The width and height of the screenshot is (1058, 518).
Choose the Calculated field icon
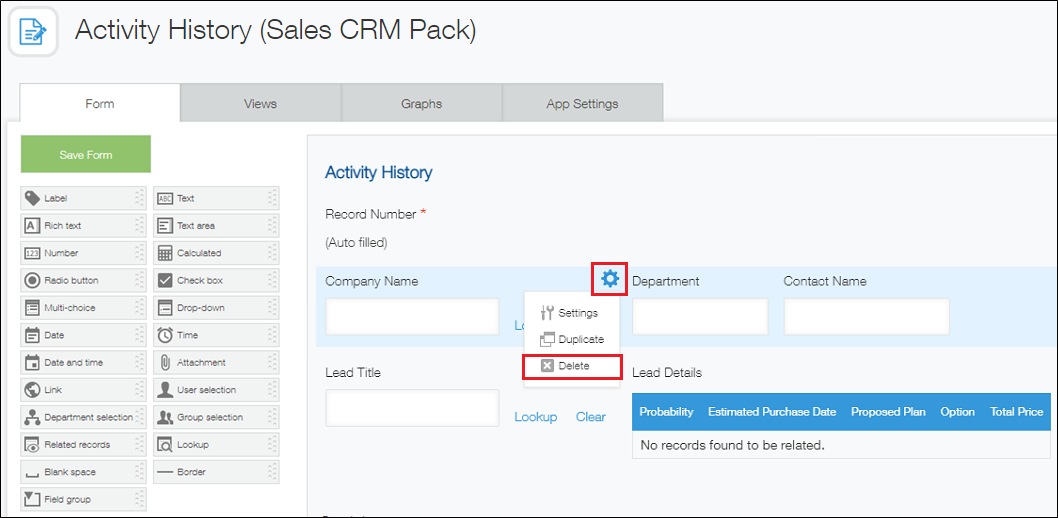click(165, 253)
